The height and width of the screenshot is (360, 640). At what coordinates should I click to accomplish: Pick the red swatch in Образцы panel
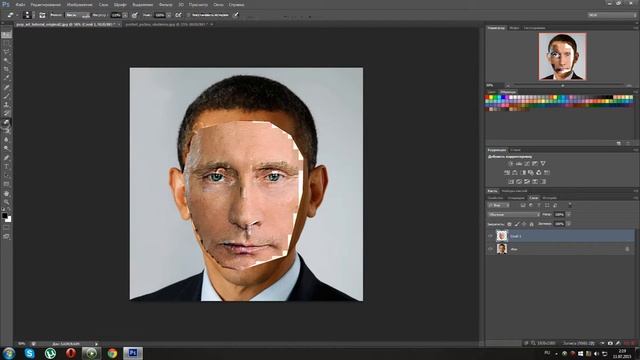[x=488, y=98]
